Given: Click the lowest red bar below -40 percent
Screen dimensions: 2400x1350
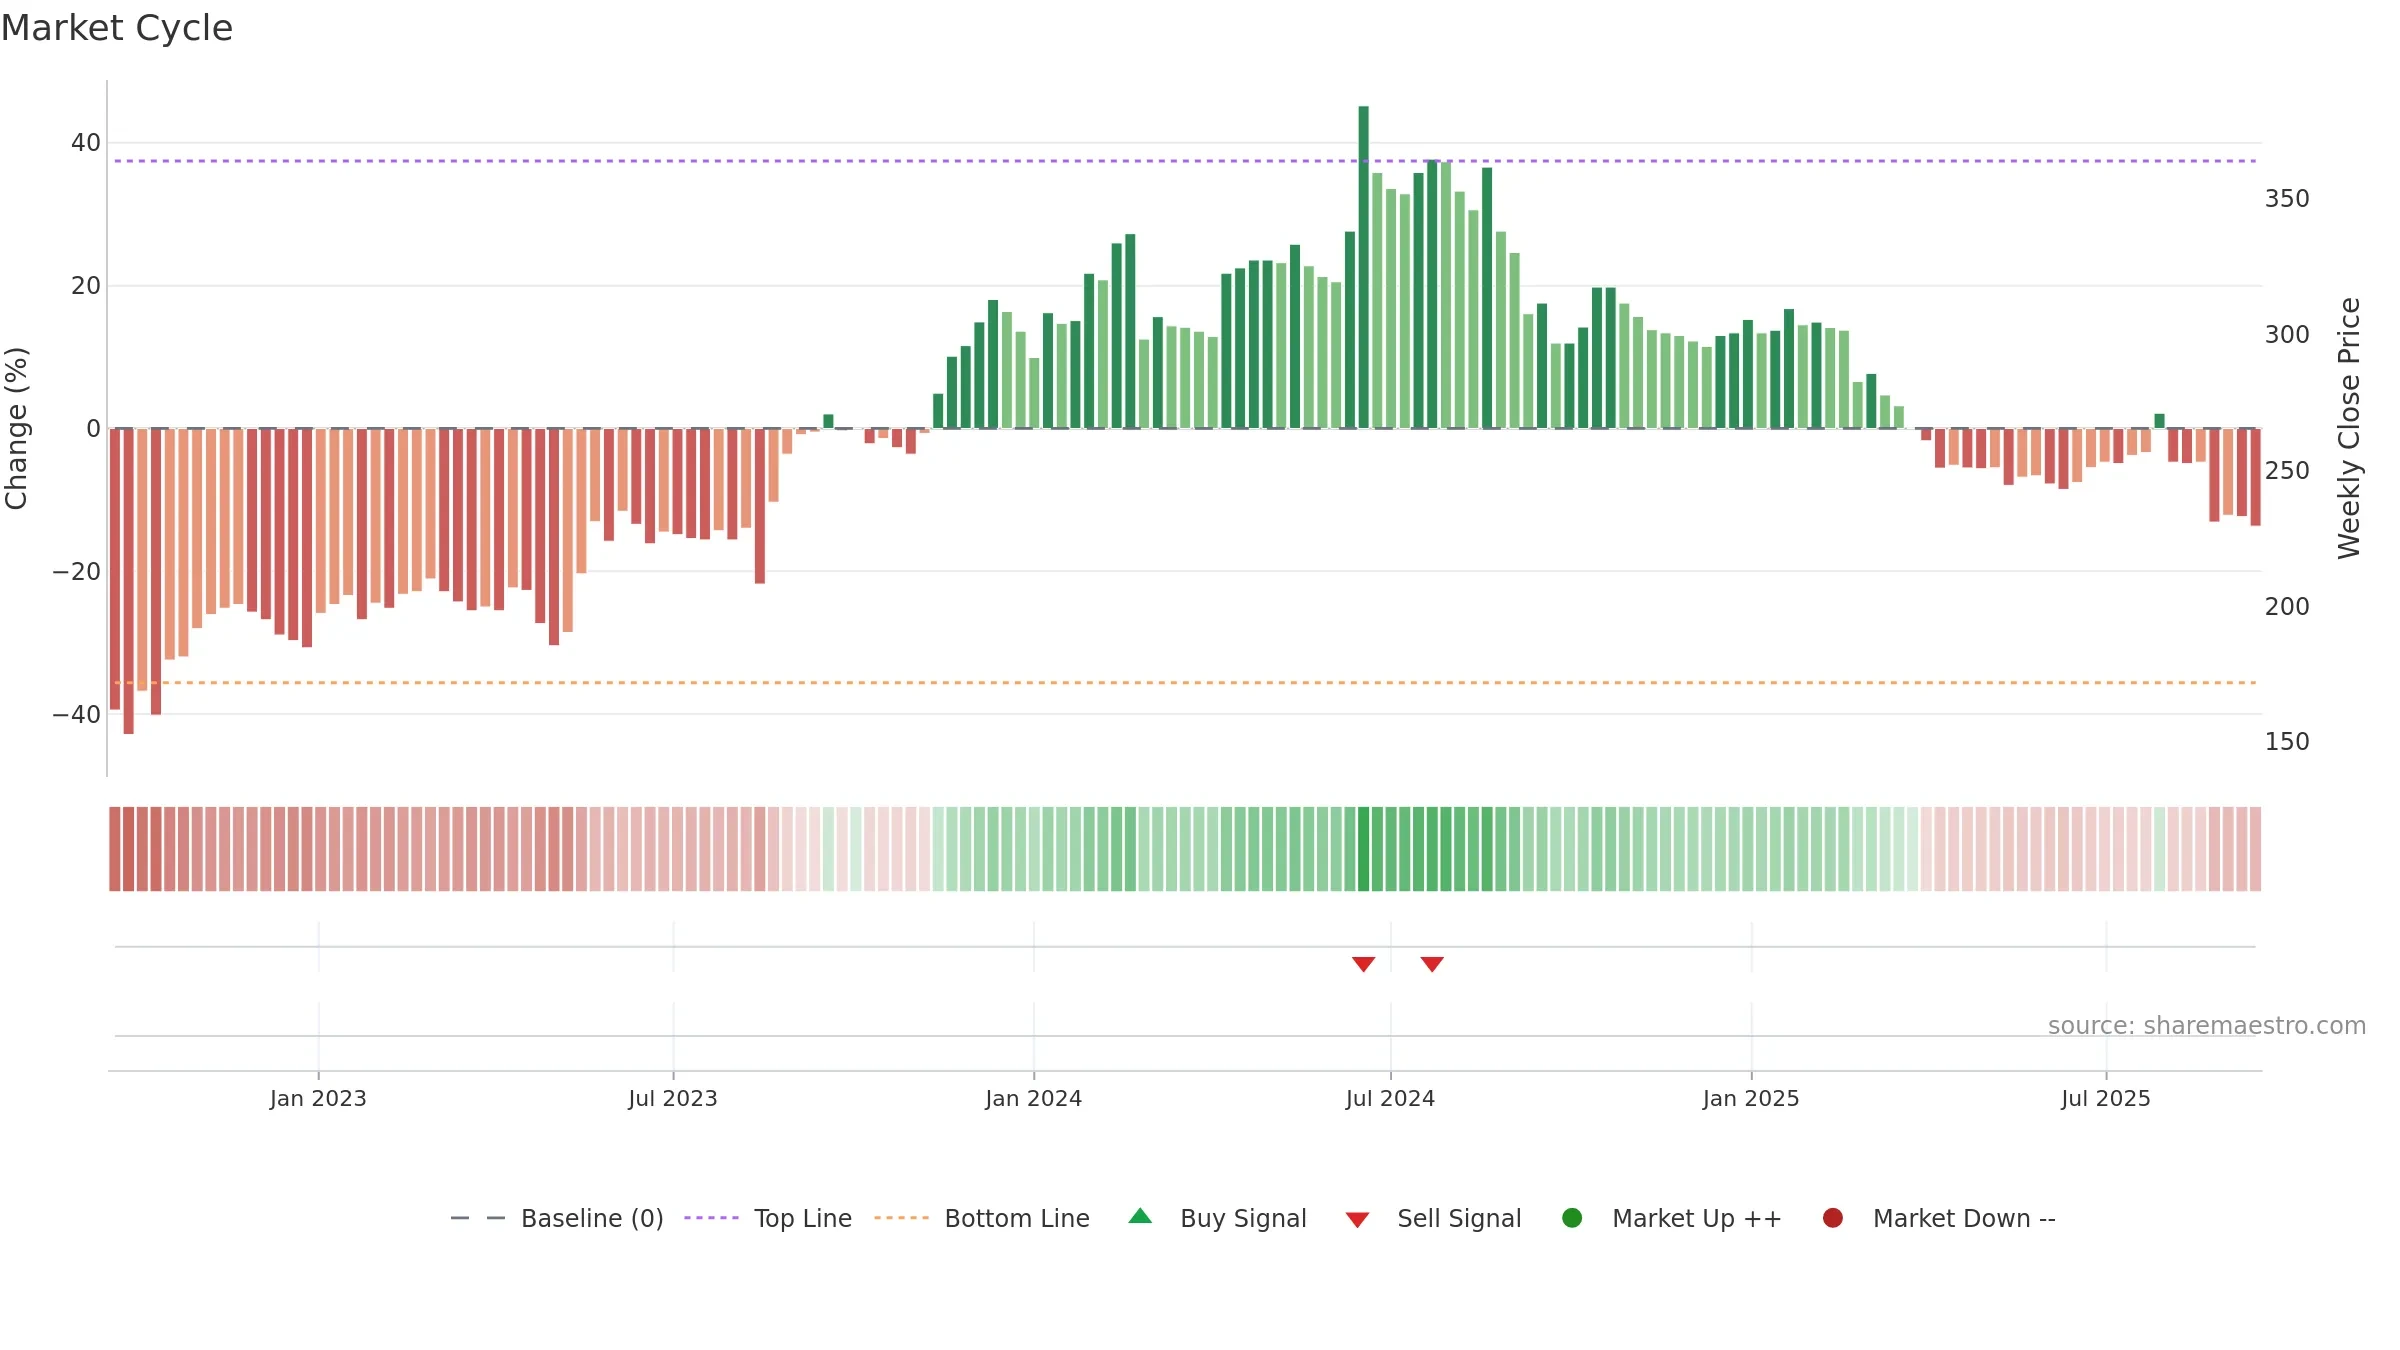Looking at the screenshot, I should (128, 581).
